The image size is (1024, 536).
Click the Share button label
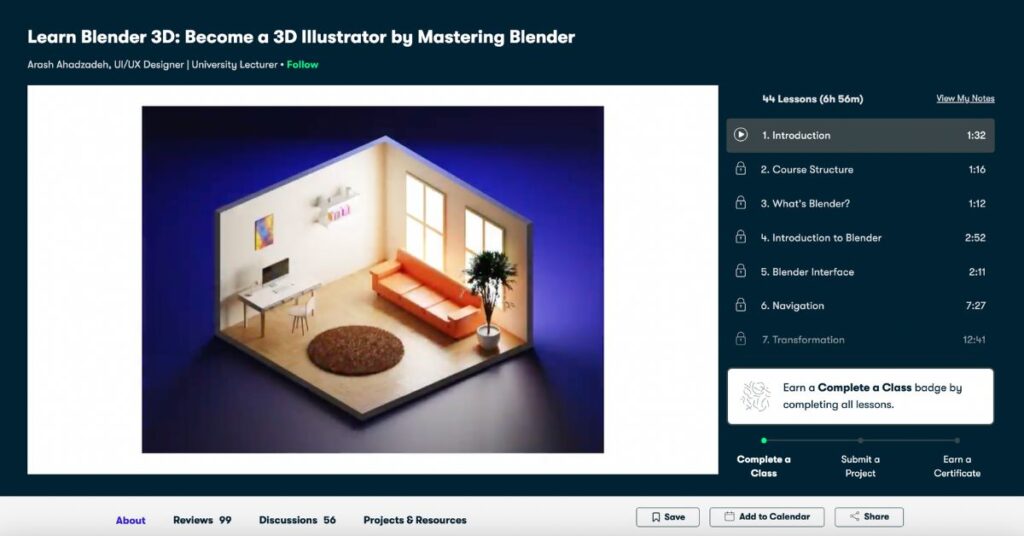876,516
